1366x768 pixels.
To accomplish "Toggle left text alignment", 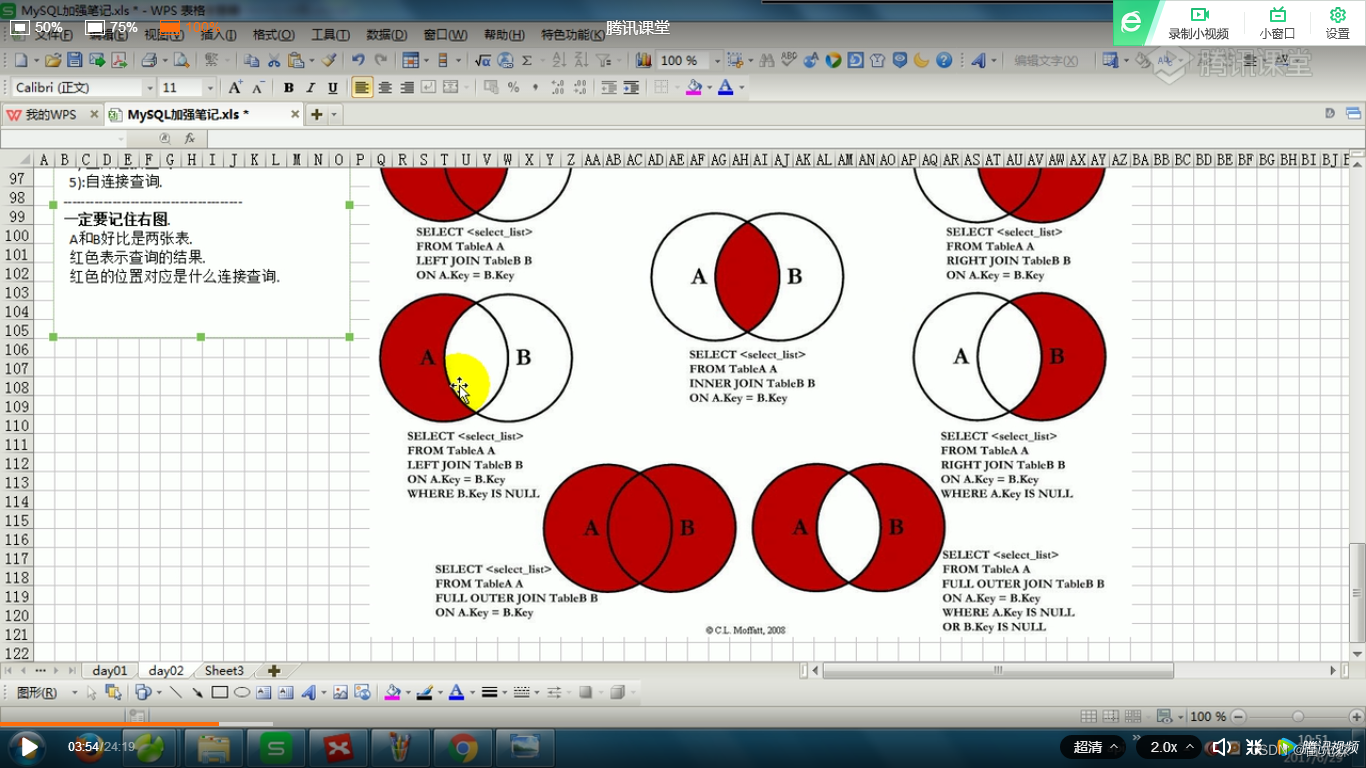I will coord(362,88).
